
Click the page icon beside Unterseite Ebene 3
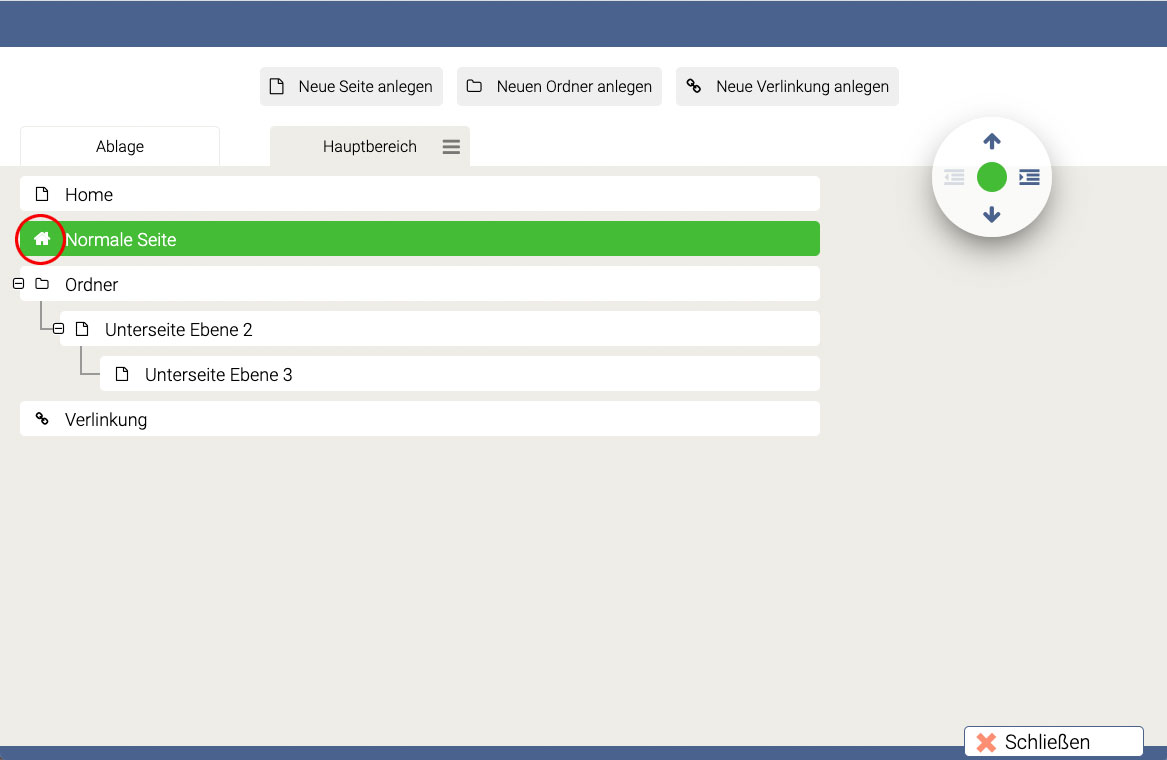pos(122,374)
